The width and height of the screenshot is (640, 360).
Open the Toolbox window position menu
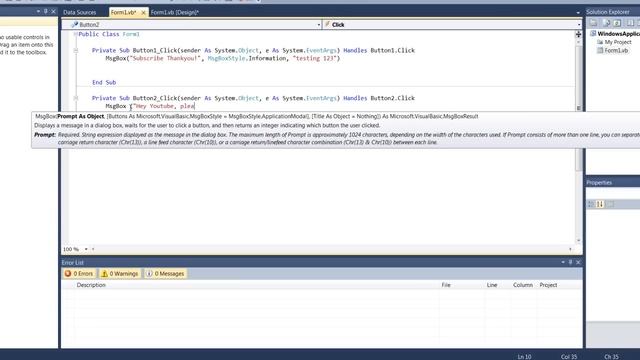(x=38, y=11)
